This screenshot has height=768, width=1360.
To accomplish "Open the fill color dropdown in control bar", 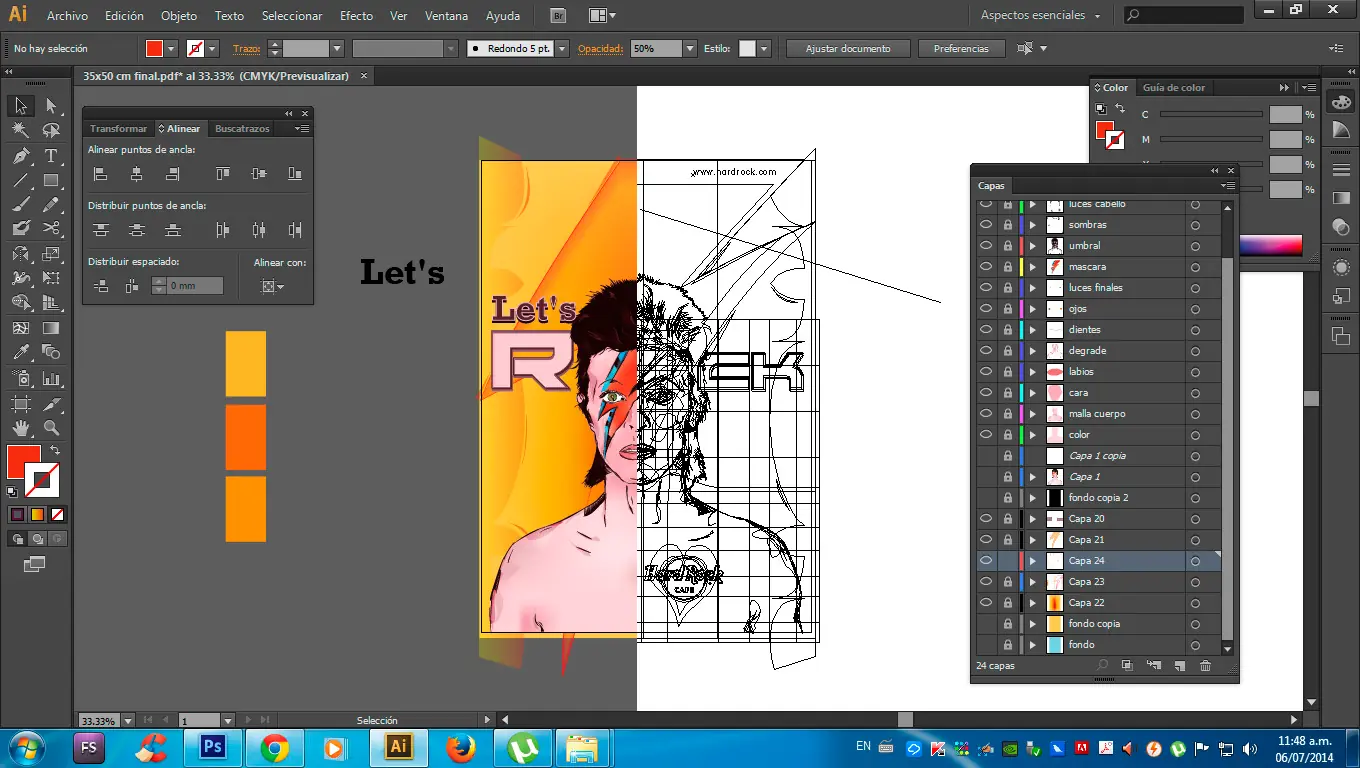I will (x=171, y=49).
